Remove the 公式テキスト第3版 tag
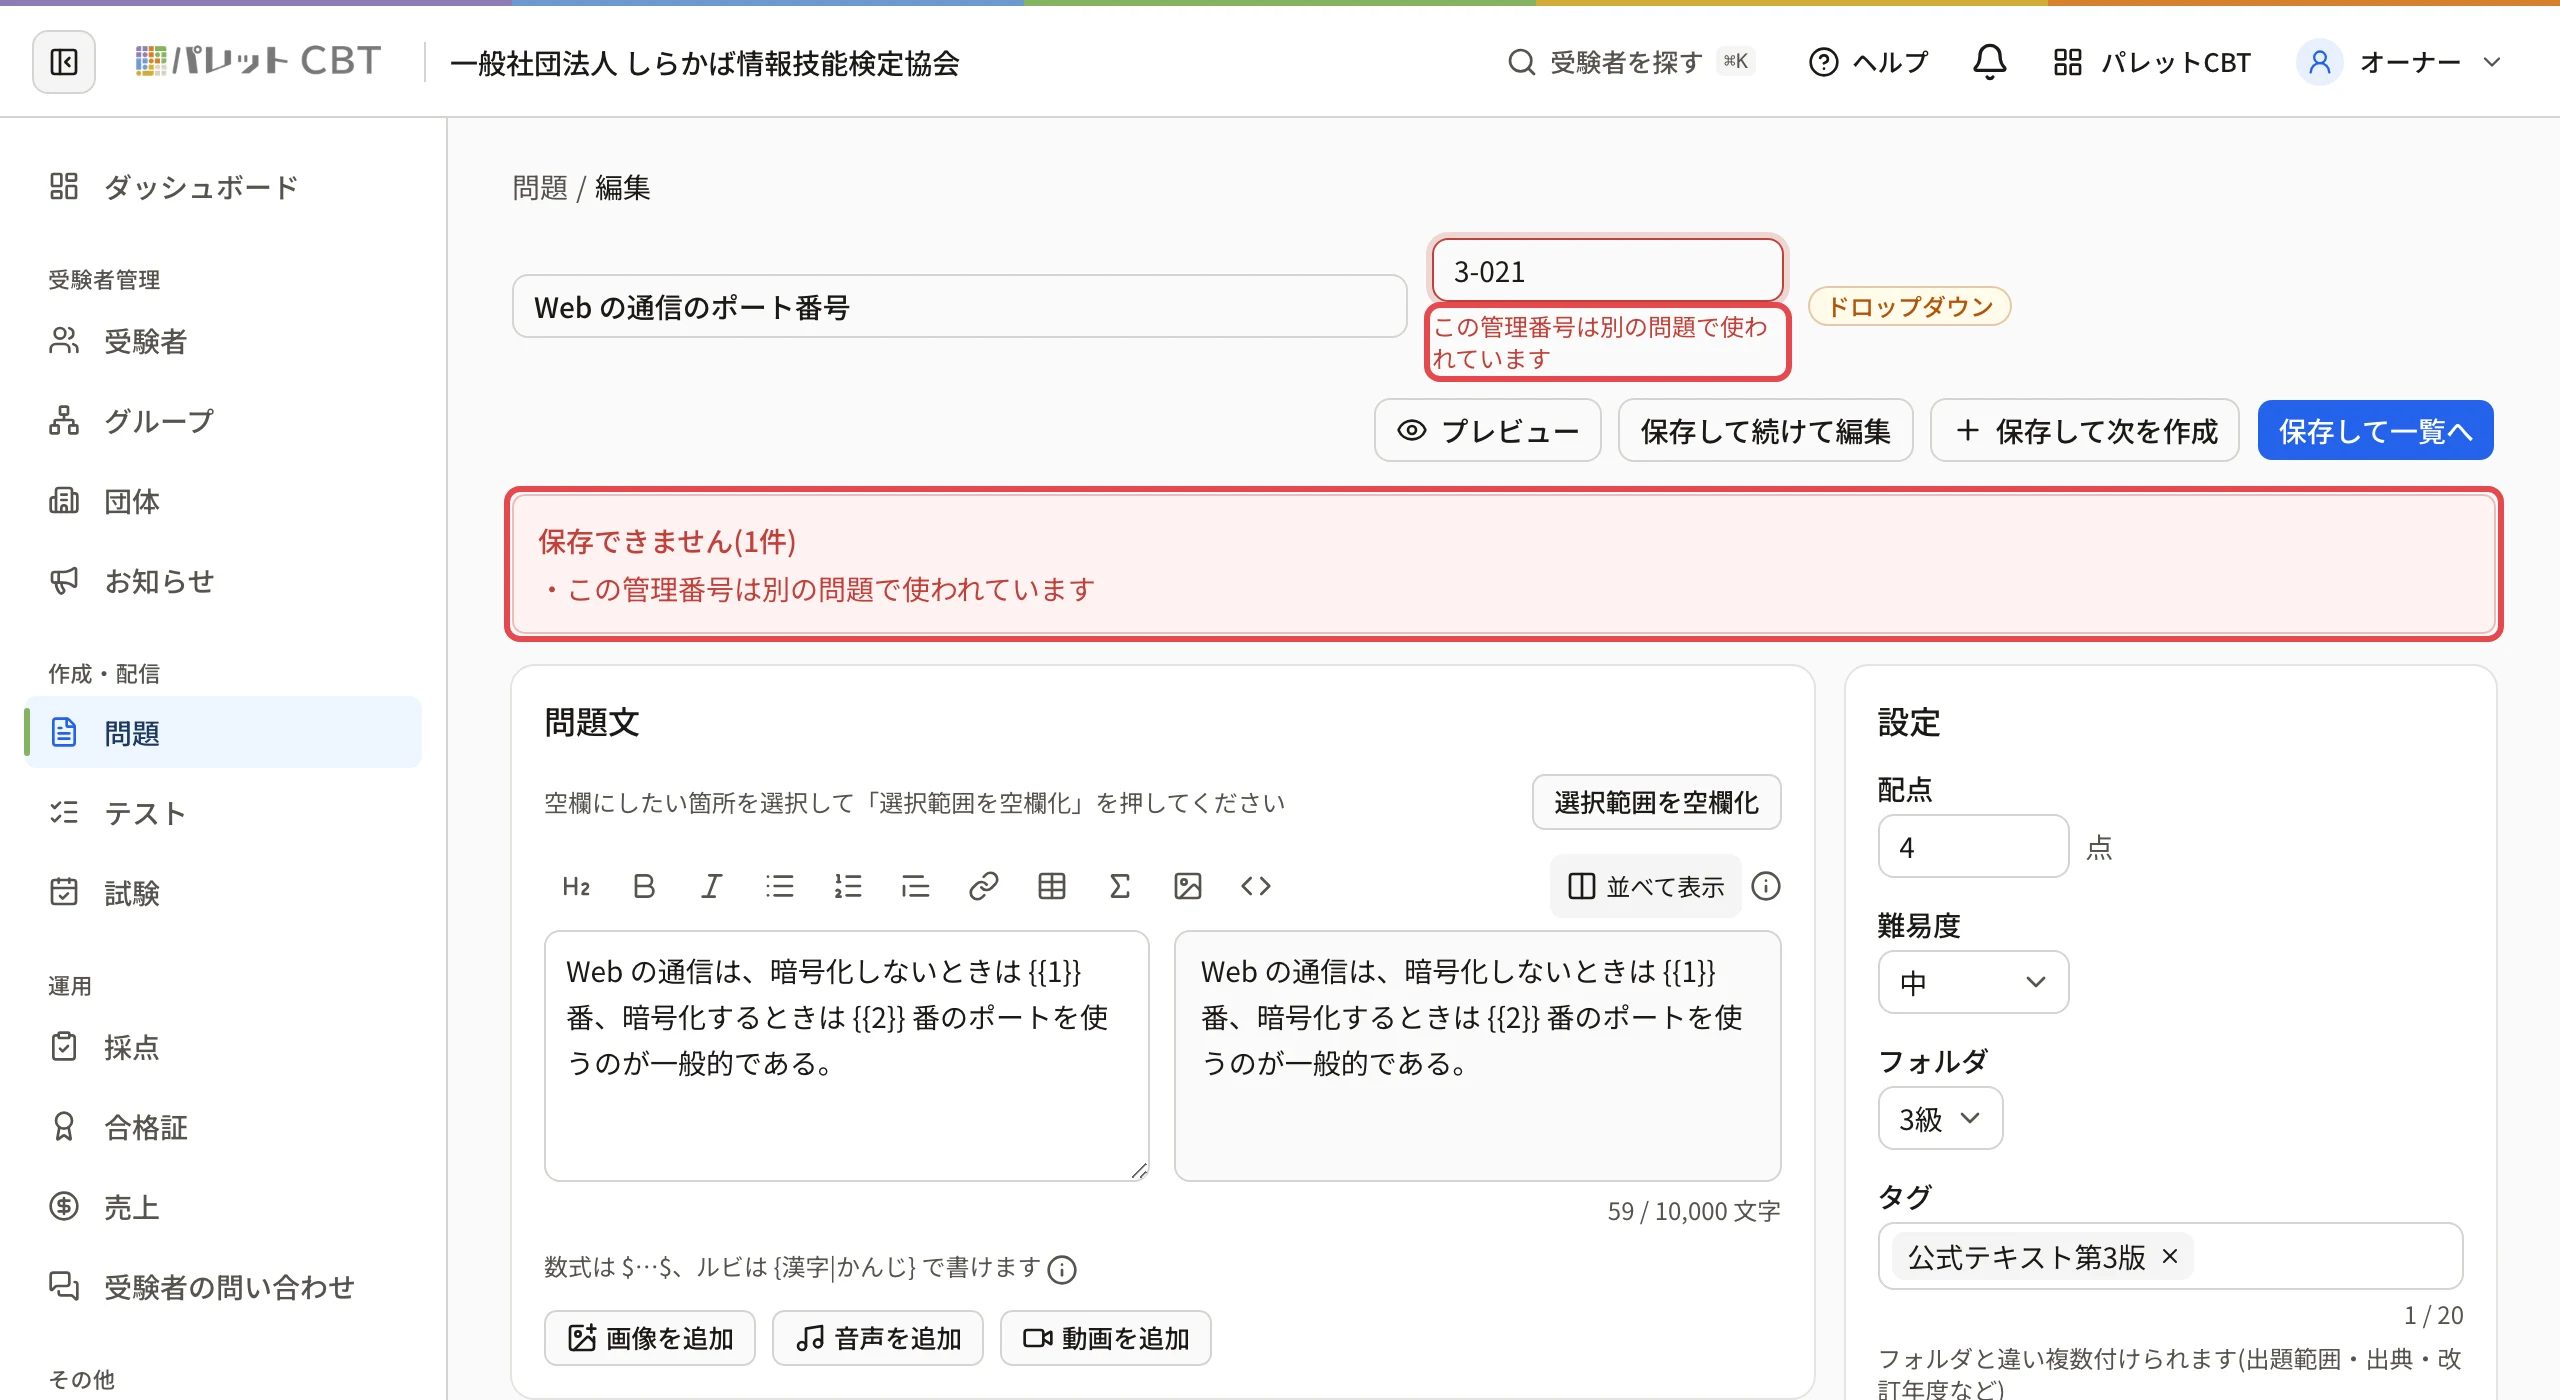 (2169, 1256)
